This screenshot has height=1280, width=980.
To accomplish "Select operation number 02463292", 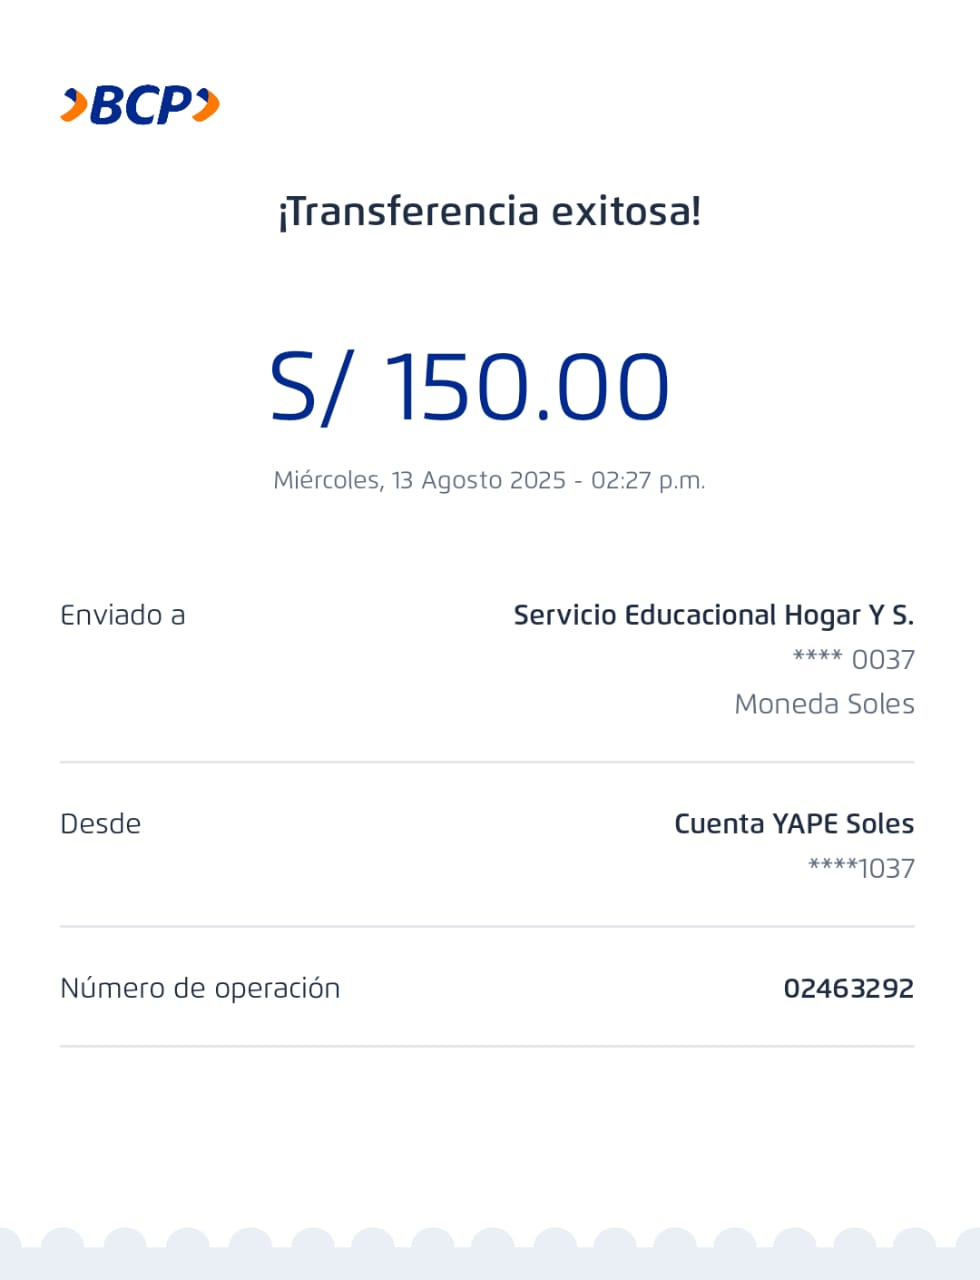I will (848, 988).
